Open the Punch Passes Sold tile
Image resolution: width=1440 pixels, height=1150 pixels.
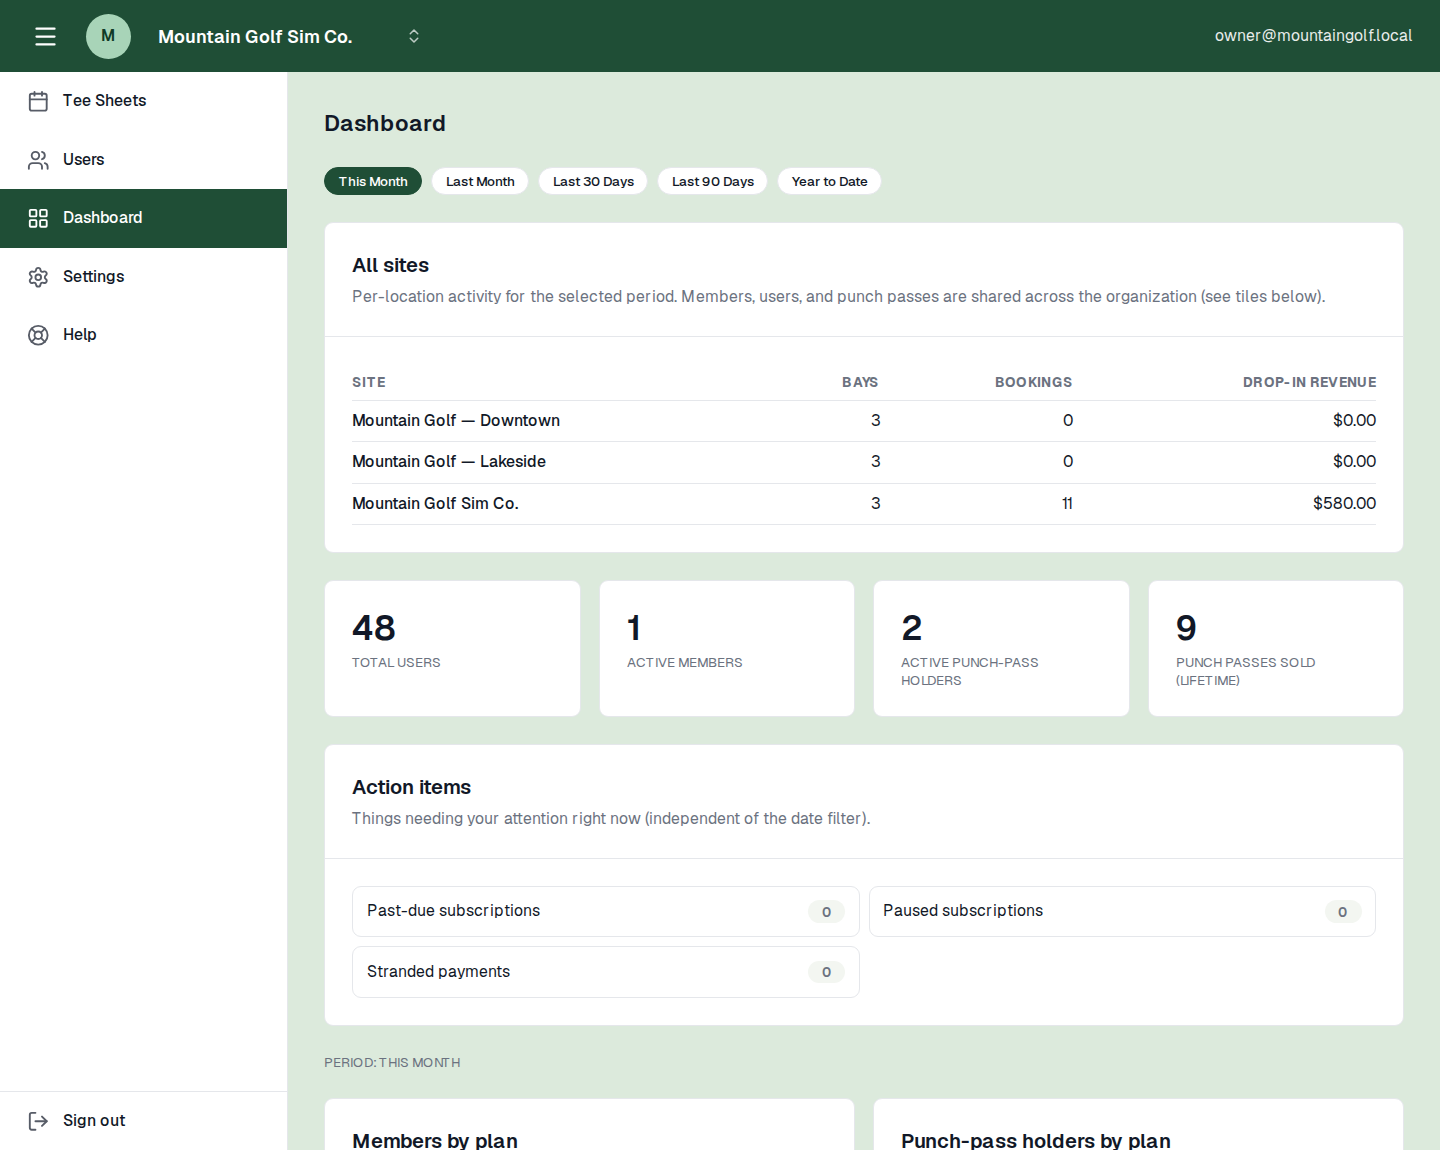1276,648
